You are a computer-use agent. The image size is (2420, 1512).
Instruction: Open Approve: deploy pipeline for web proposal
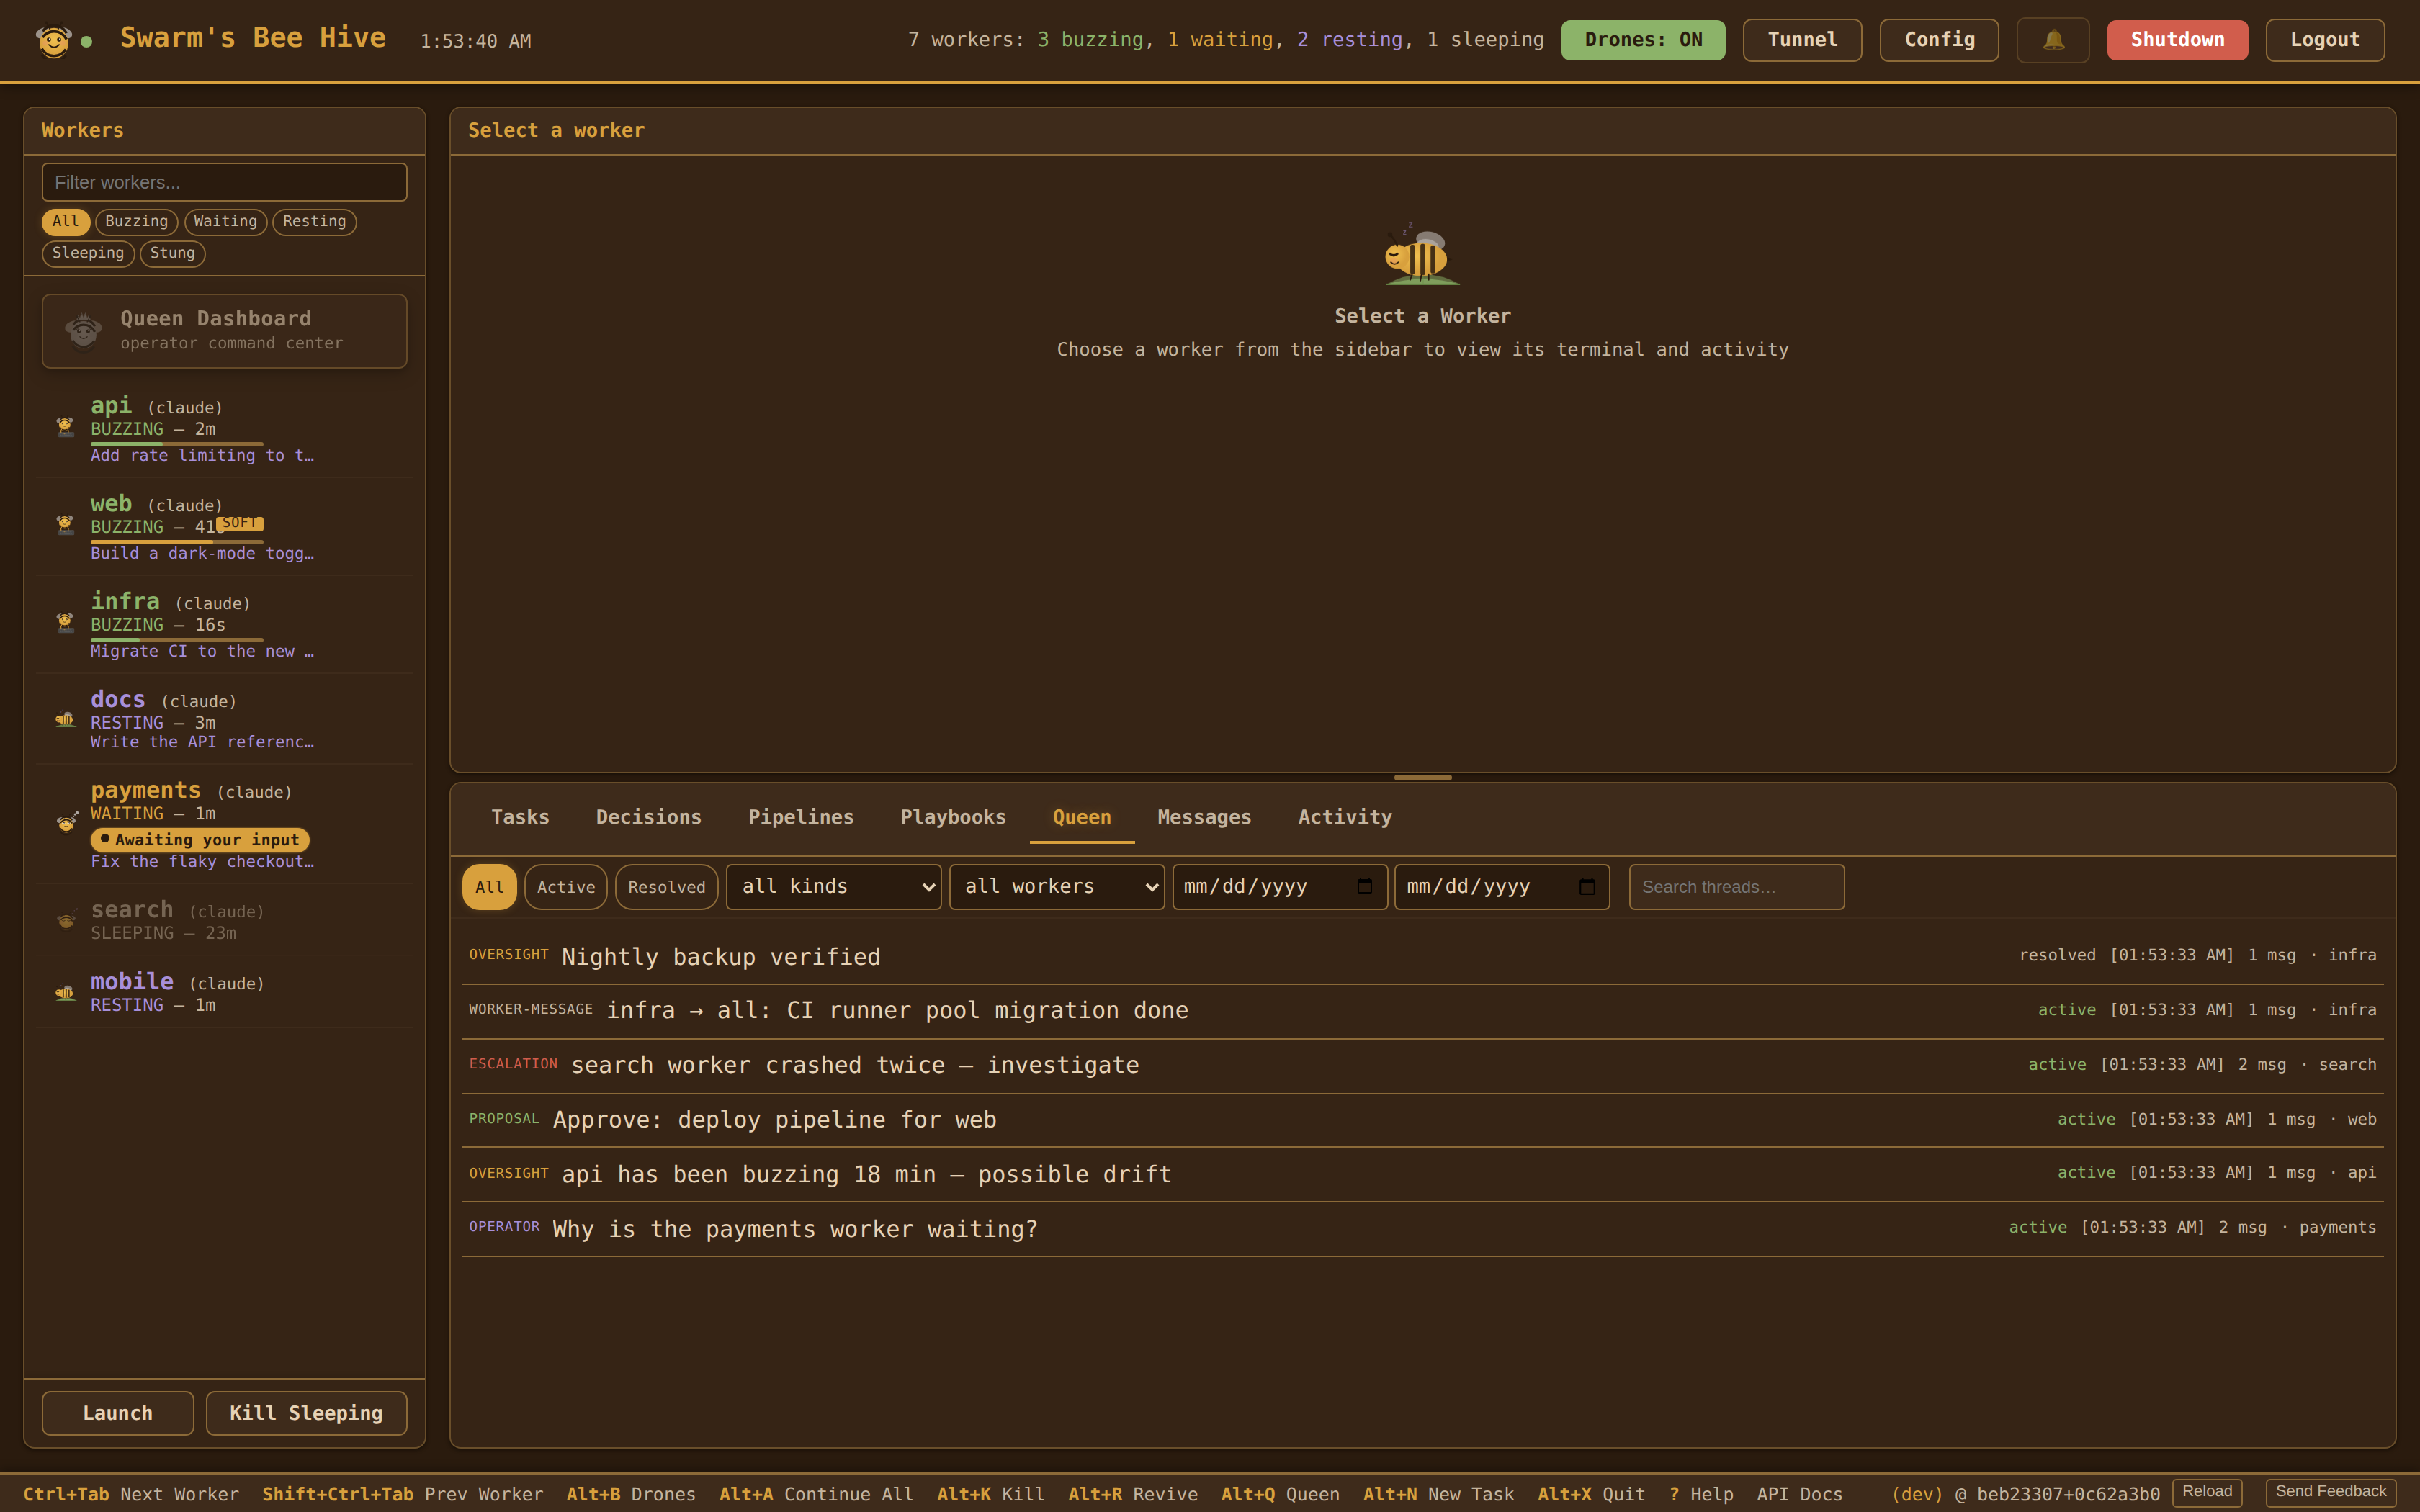[x=1422, y=1119]
